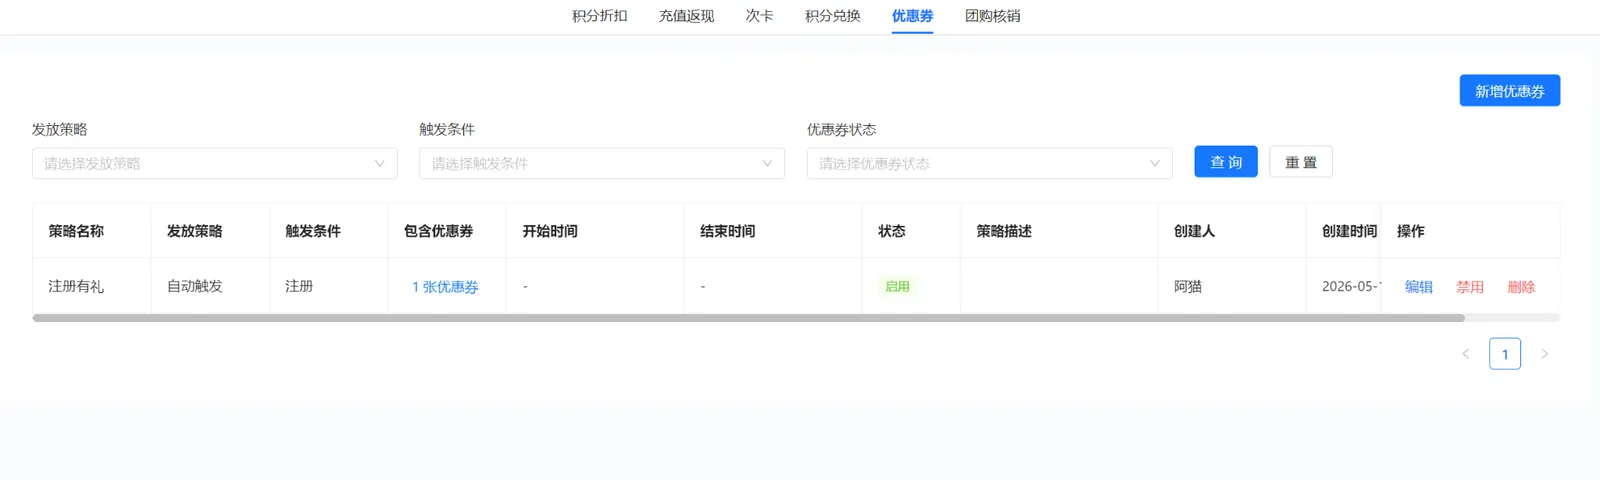Go to next page arrow
Viewport: 1600px width, 480px height.
click(x=1544, y=354)
